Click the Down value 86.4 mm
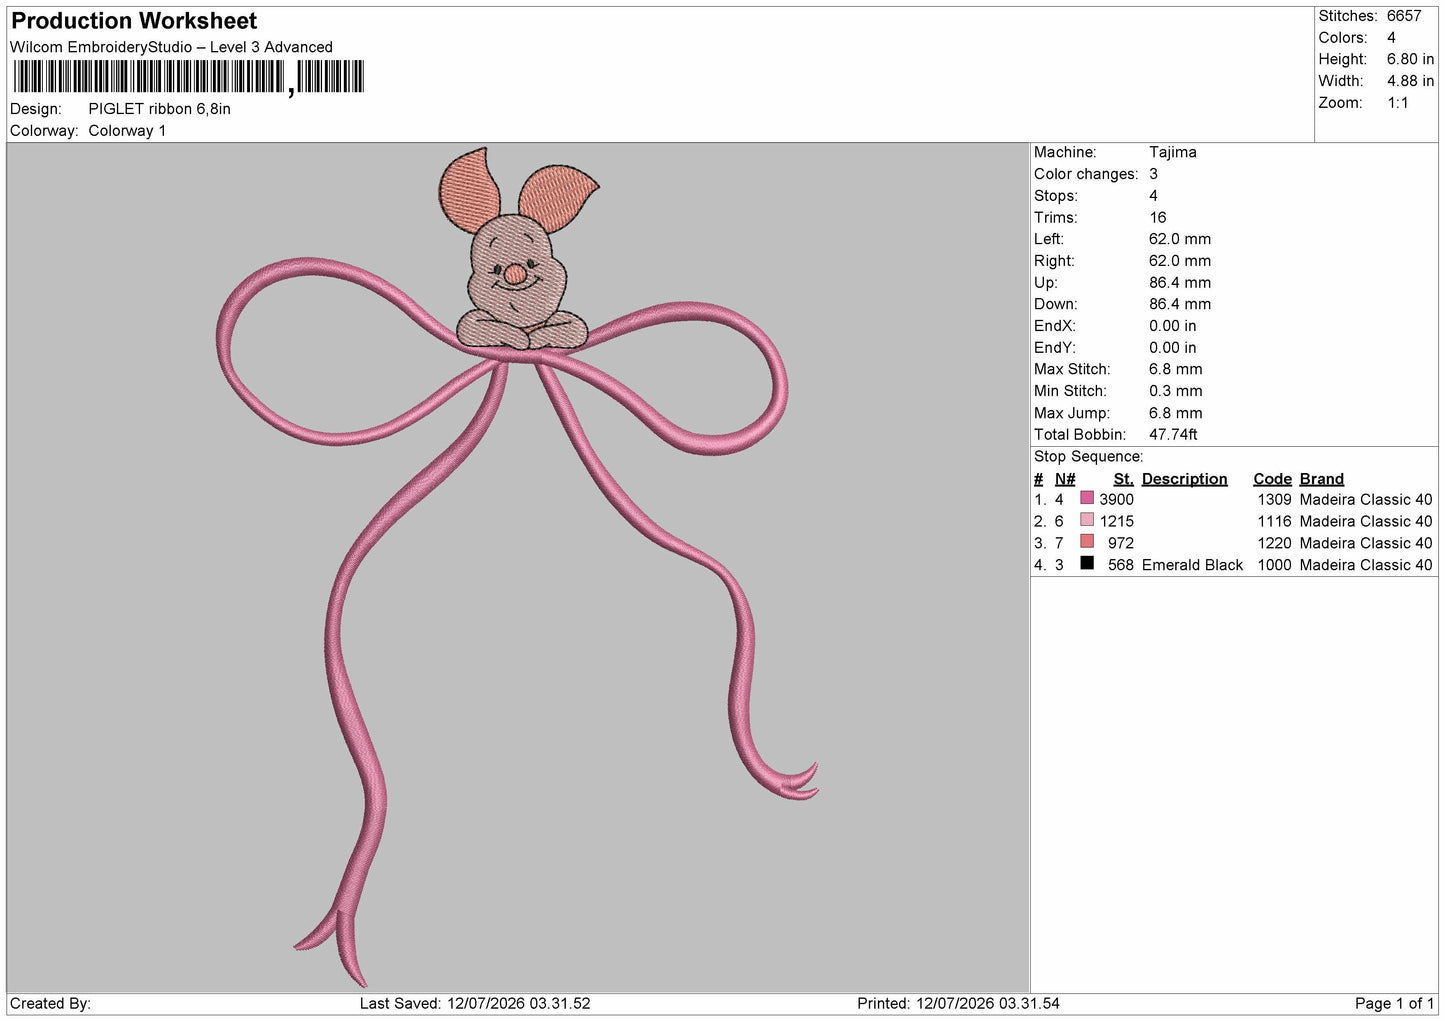The width and height of the screenshot is (1445, 1021). pos(1180,304)
